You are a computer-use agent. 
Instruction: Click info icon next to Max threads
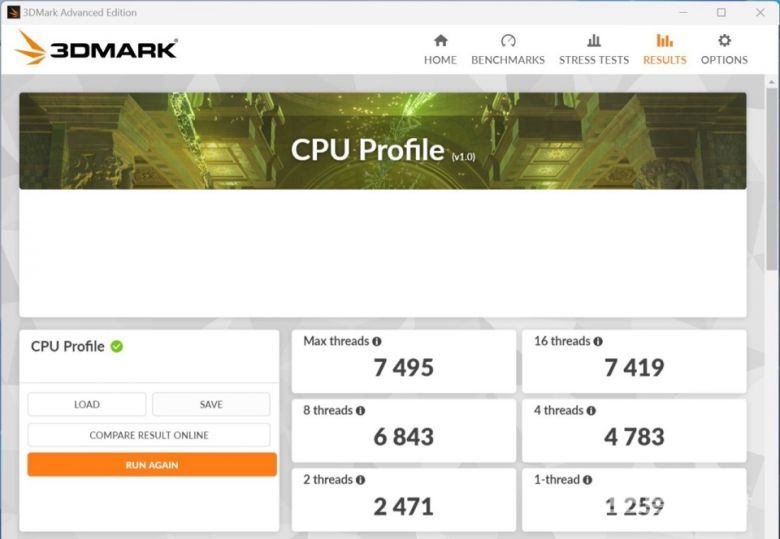click(377, 342)
